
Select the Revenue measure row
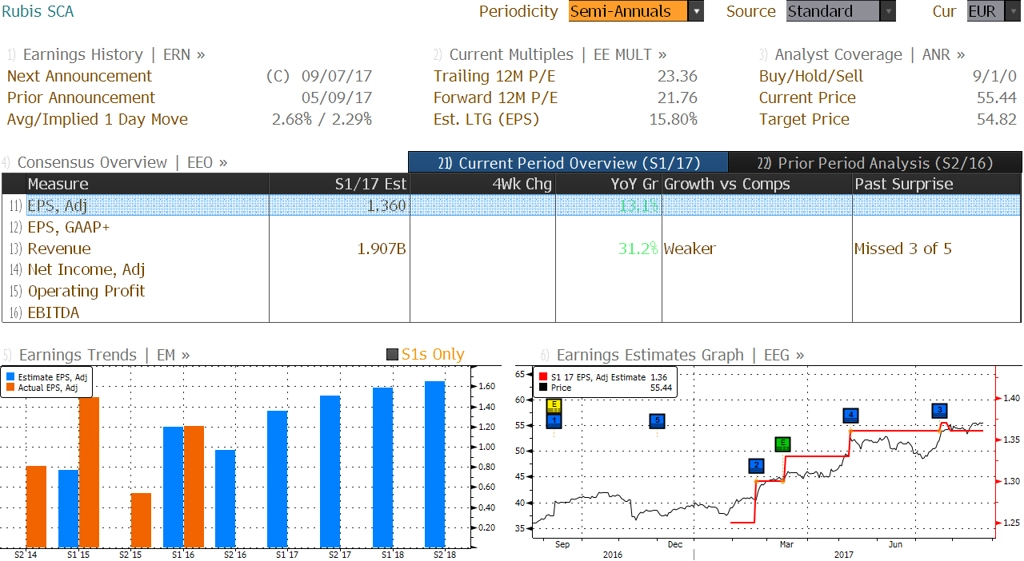click(511, 248)
